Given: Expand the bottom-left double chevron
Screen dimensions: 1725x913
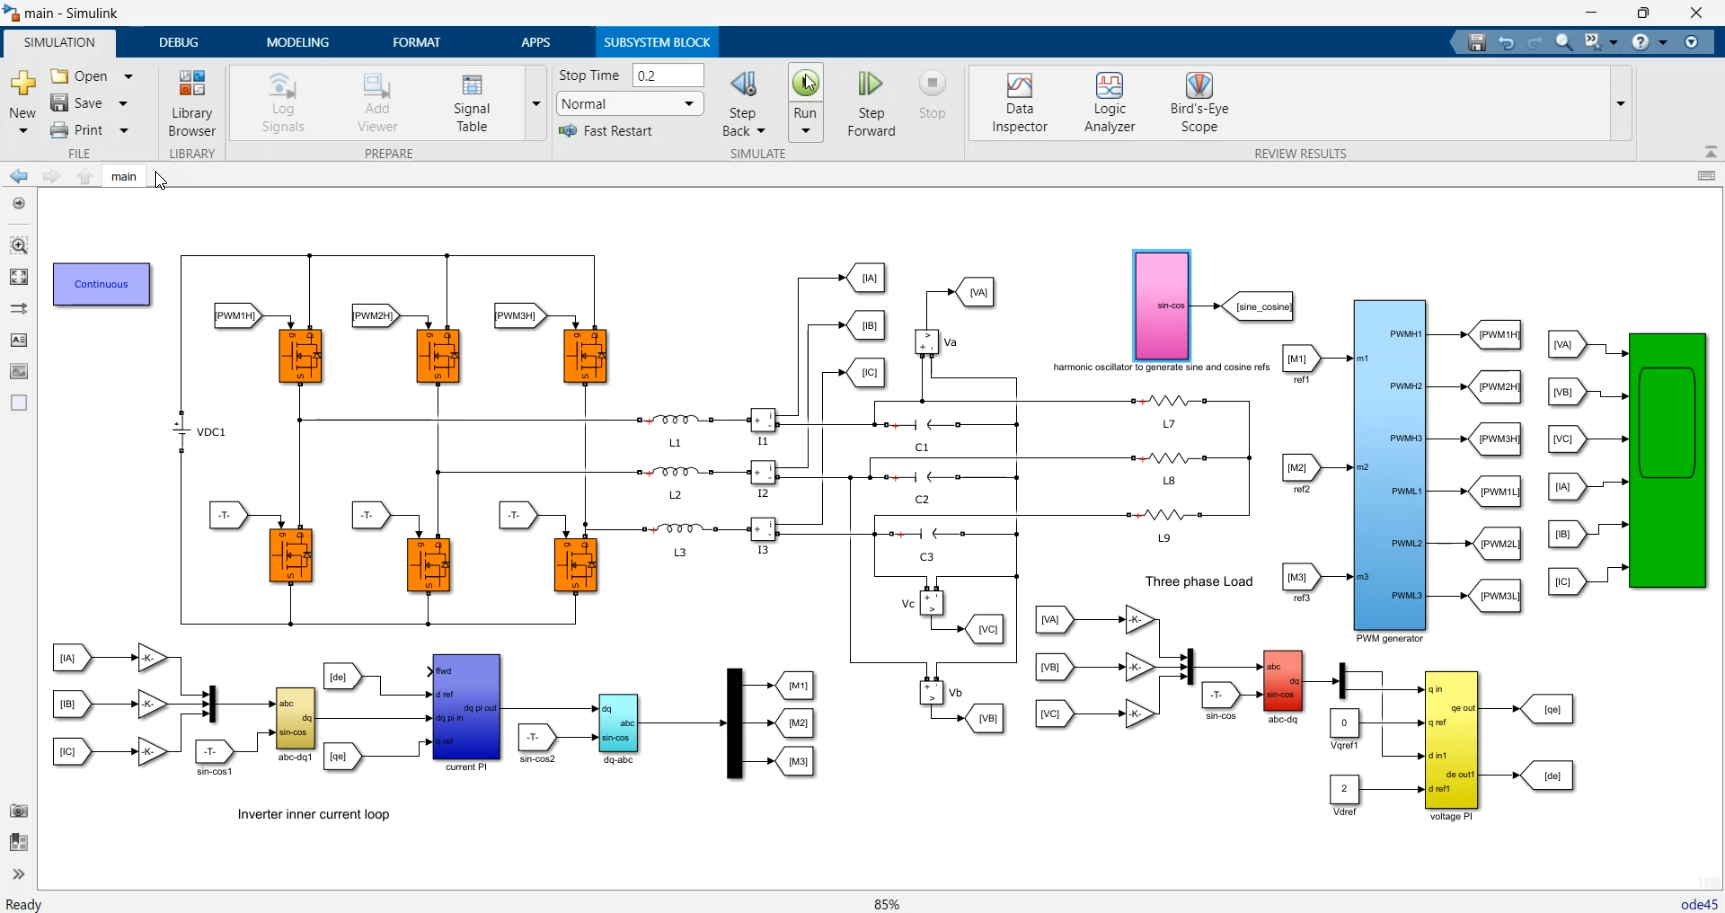Looking at the screenshot, I should 18,874.
